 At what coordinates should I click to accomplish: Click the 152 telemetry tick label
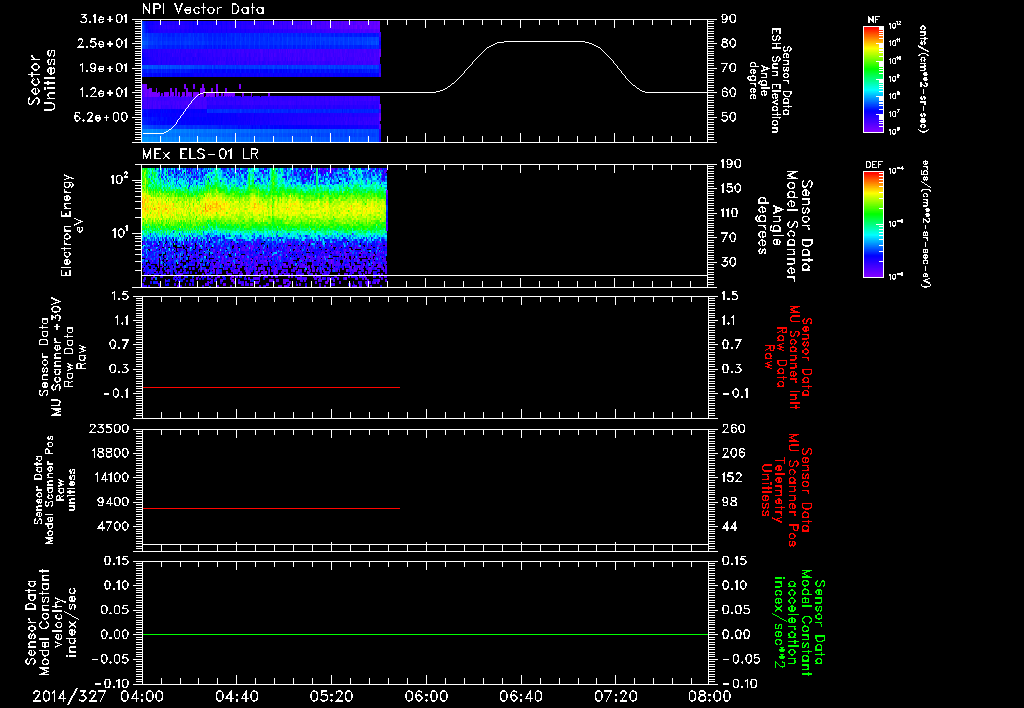pos(732,477)
